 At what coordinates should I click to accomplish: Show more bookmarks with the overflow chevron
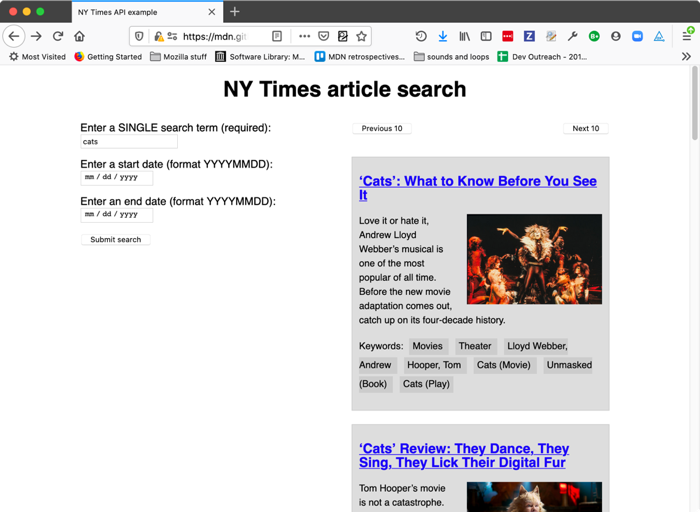click(x=686, y=57)
